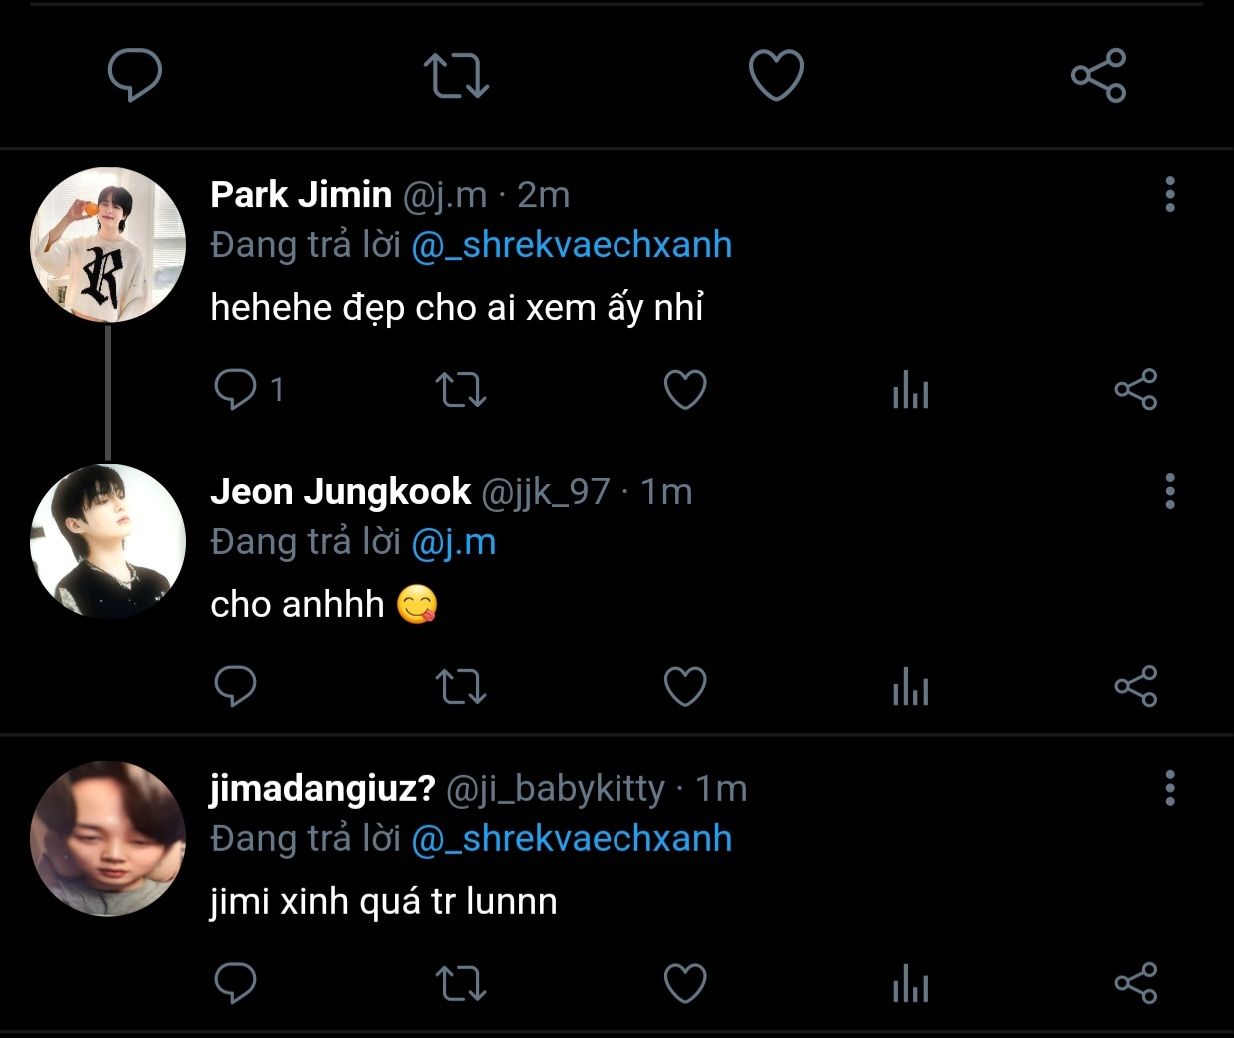Open @_shrekvaechxanh mention in Park Jimin's reply
The height and width of the screenshot is (1038, 1234).
click(x=571, y=245)
